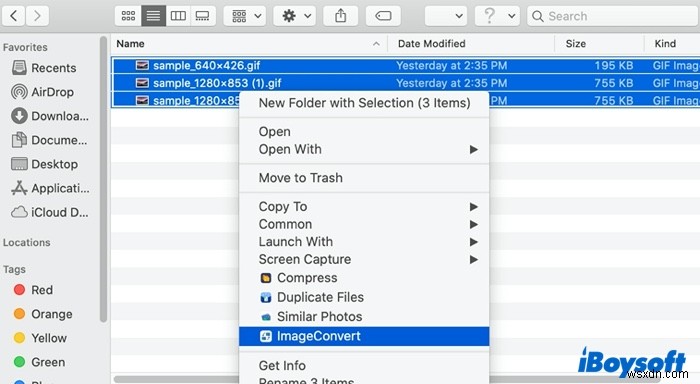This screenshot has width=700, height=384.
Task: Switch to icon view
Action: tap(128, 16)
